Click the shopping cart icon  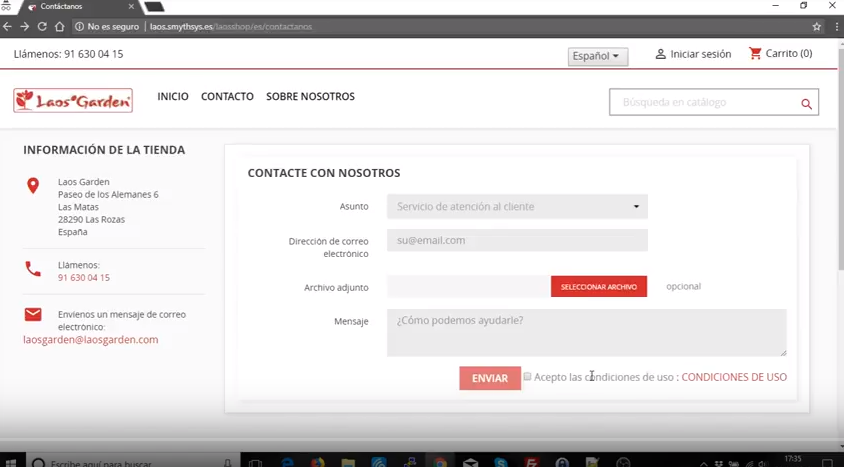[755, 54]
